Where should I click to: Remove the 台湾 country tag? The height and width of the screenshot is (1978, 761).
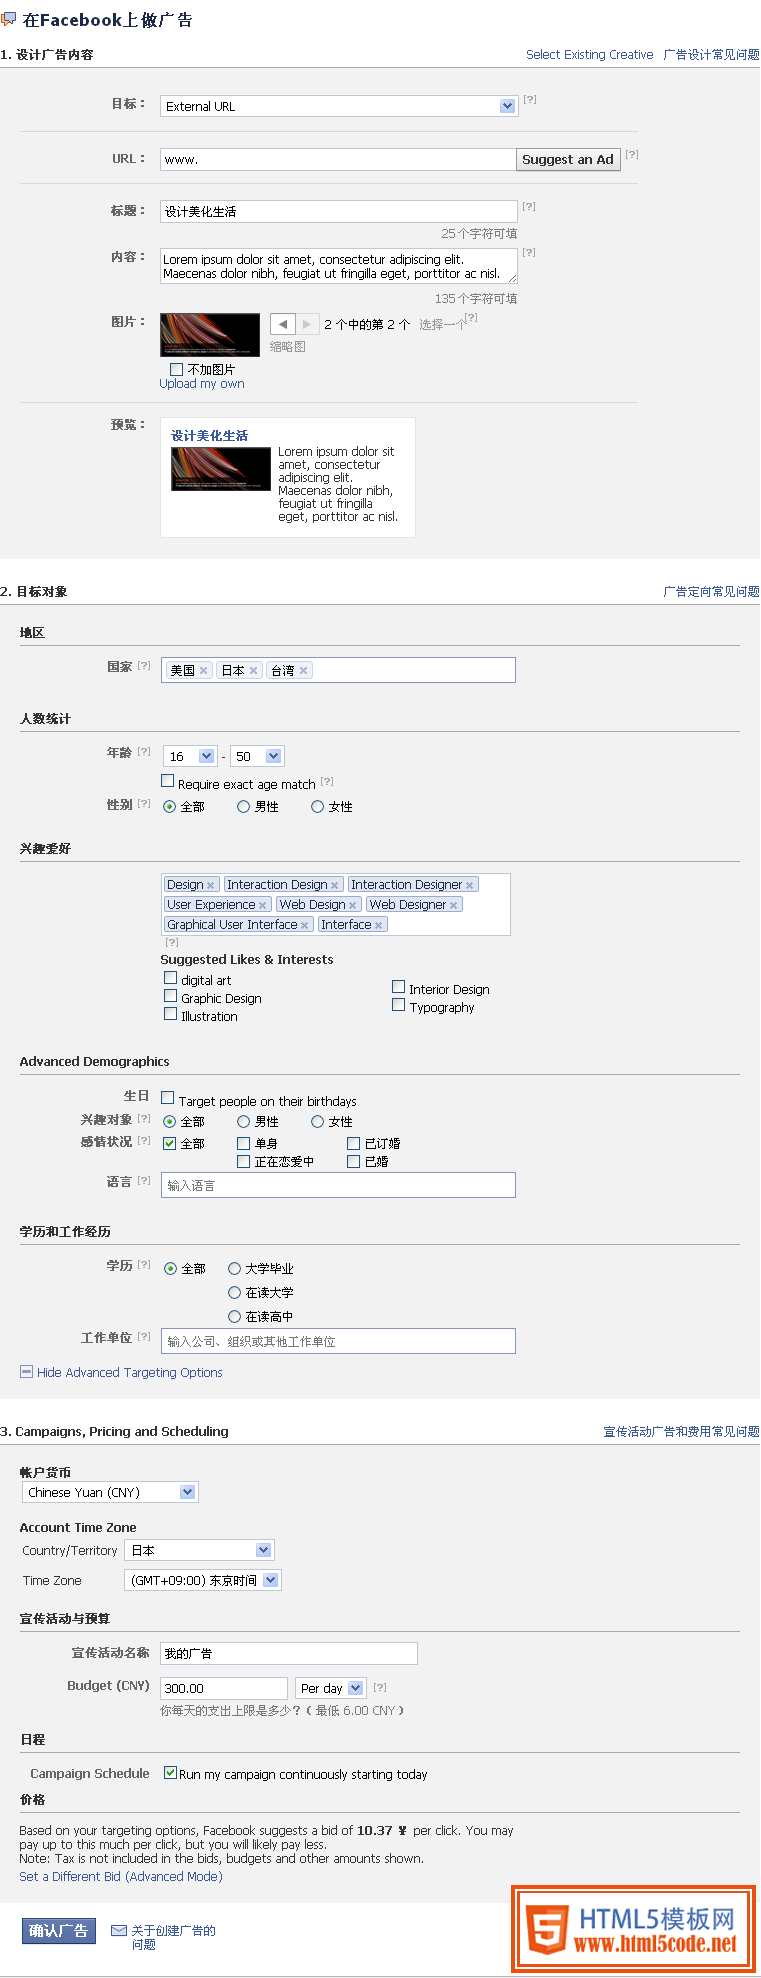coord(304,671)
